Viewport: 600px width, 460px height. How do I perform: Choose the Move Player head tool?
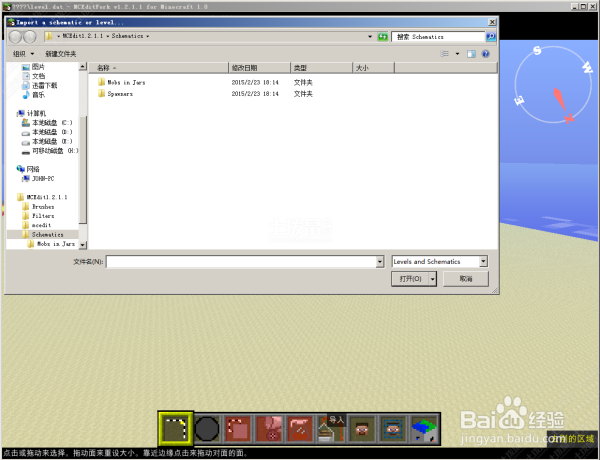pyautogui.click(x=362, y=429)
